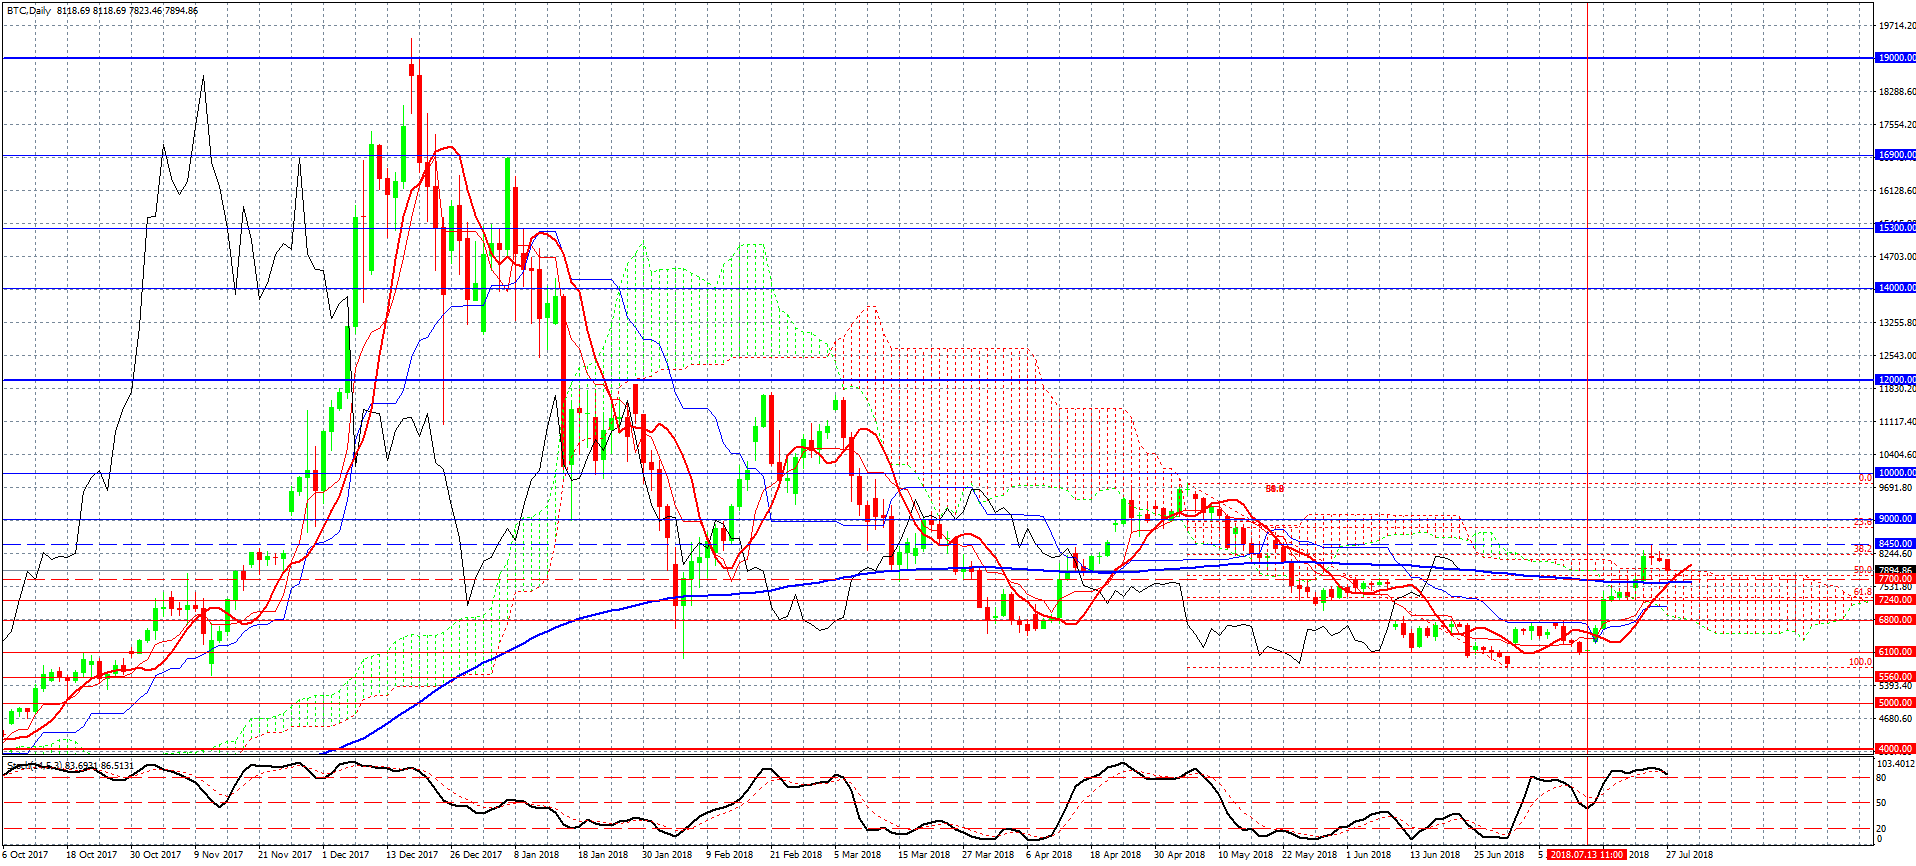
Task: Click the black 7894.86 current price label
Action: (x=1895, y=570)
